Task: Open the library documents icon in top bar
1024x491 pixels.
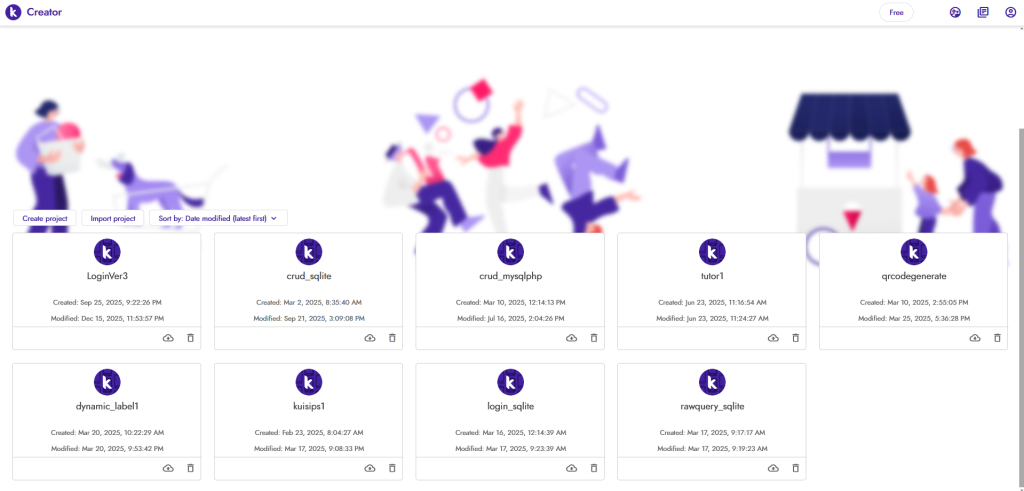Action: tap(983, 13)
